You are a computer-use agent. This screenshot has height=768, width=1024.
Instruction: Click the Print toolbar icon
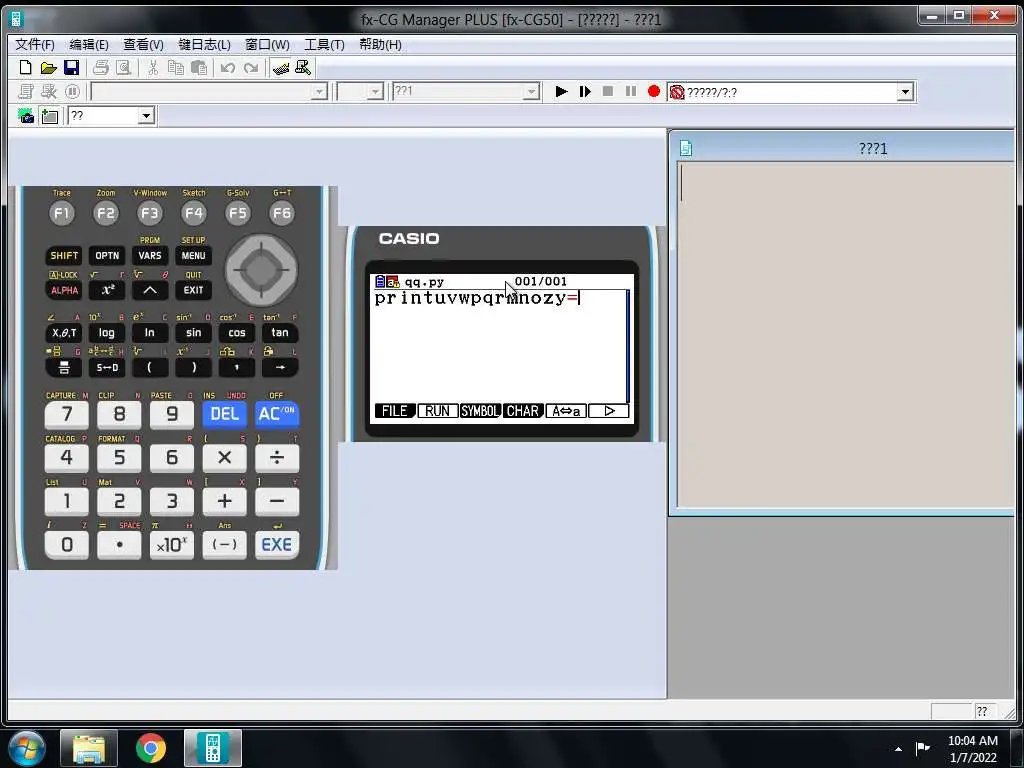pos(101,67)
